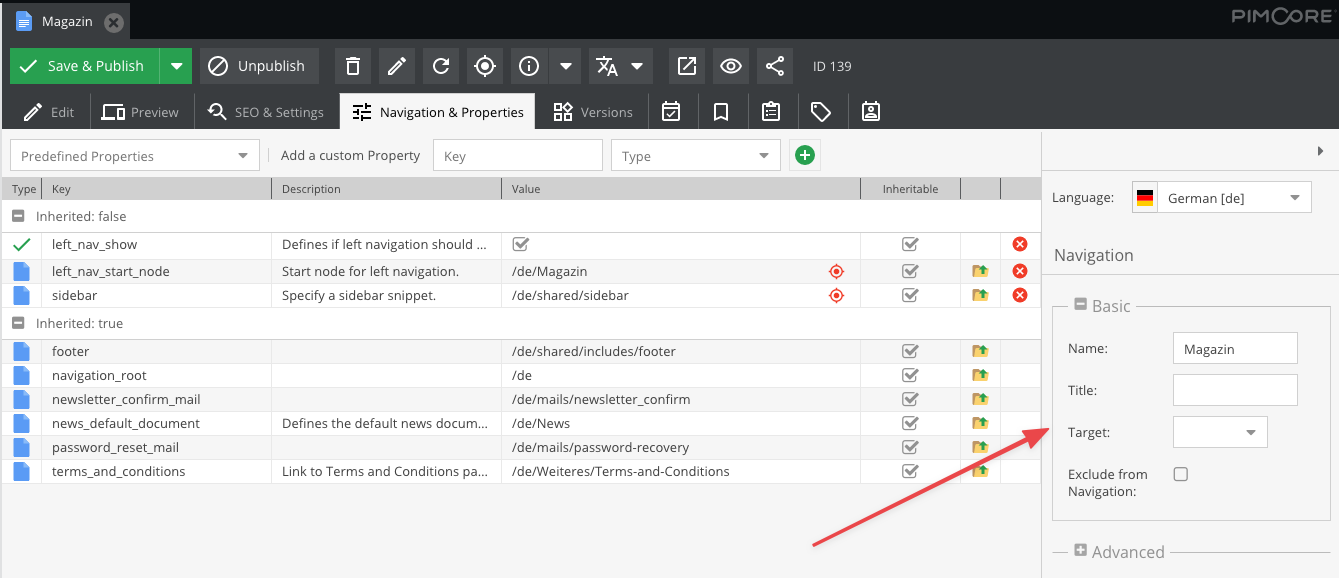Click the Unpublish button
The image size is (1339, 578).
click(x=259, y=66)
